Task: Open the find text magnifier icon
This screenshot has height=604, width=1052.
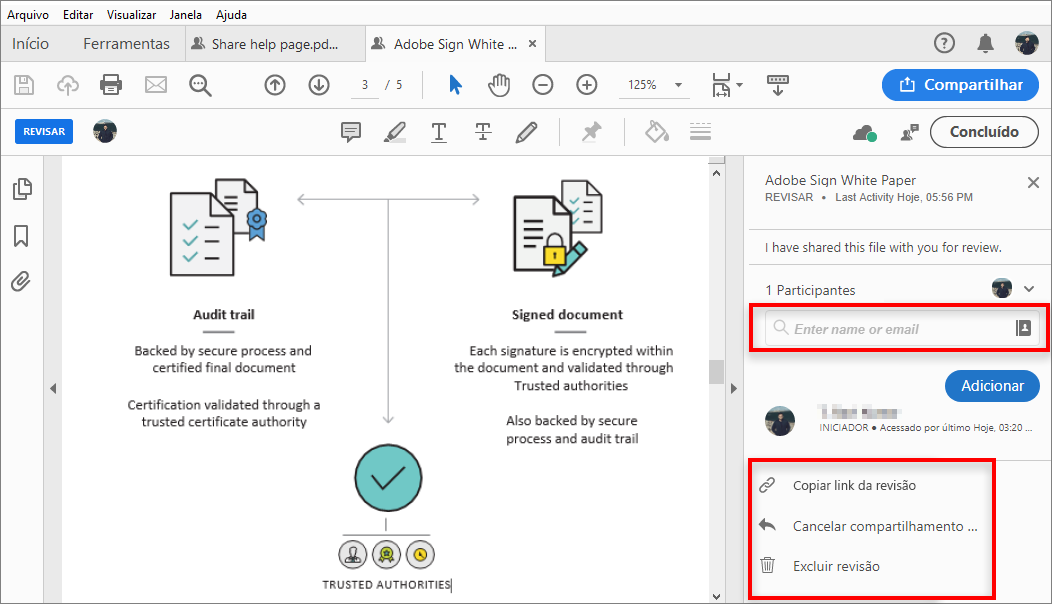Action: 200,85
